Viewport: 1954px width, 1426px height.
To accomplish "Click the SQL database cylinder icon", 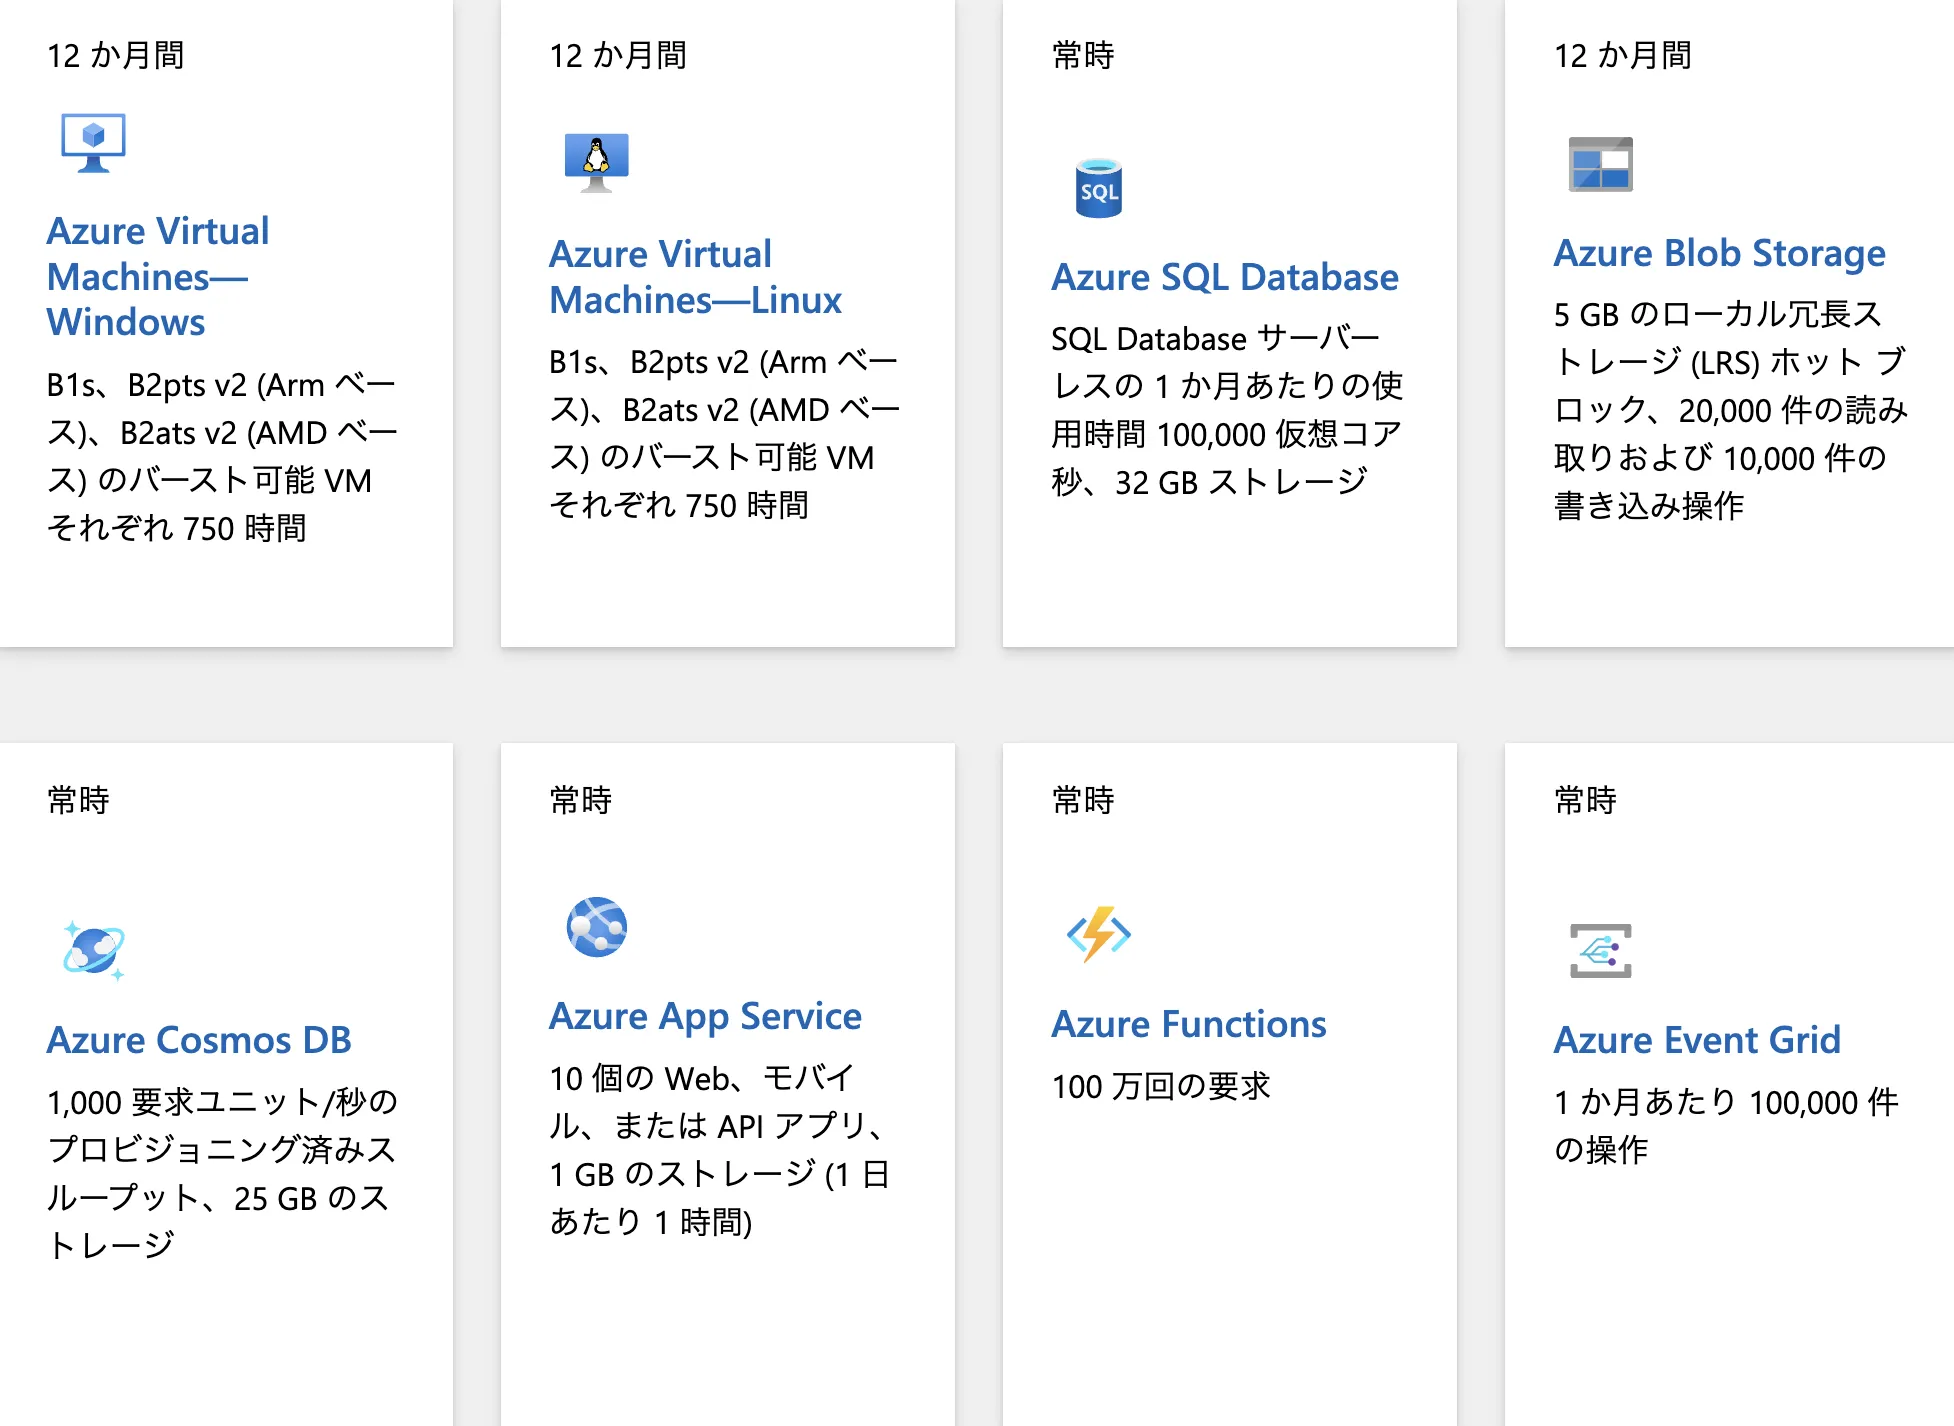I will (1099, 188).
